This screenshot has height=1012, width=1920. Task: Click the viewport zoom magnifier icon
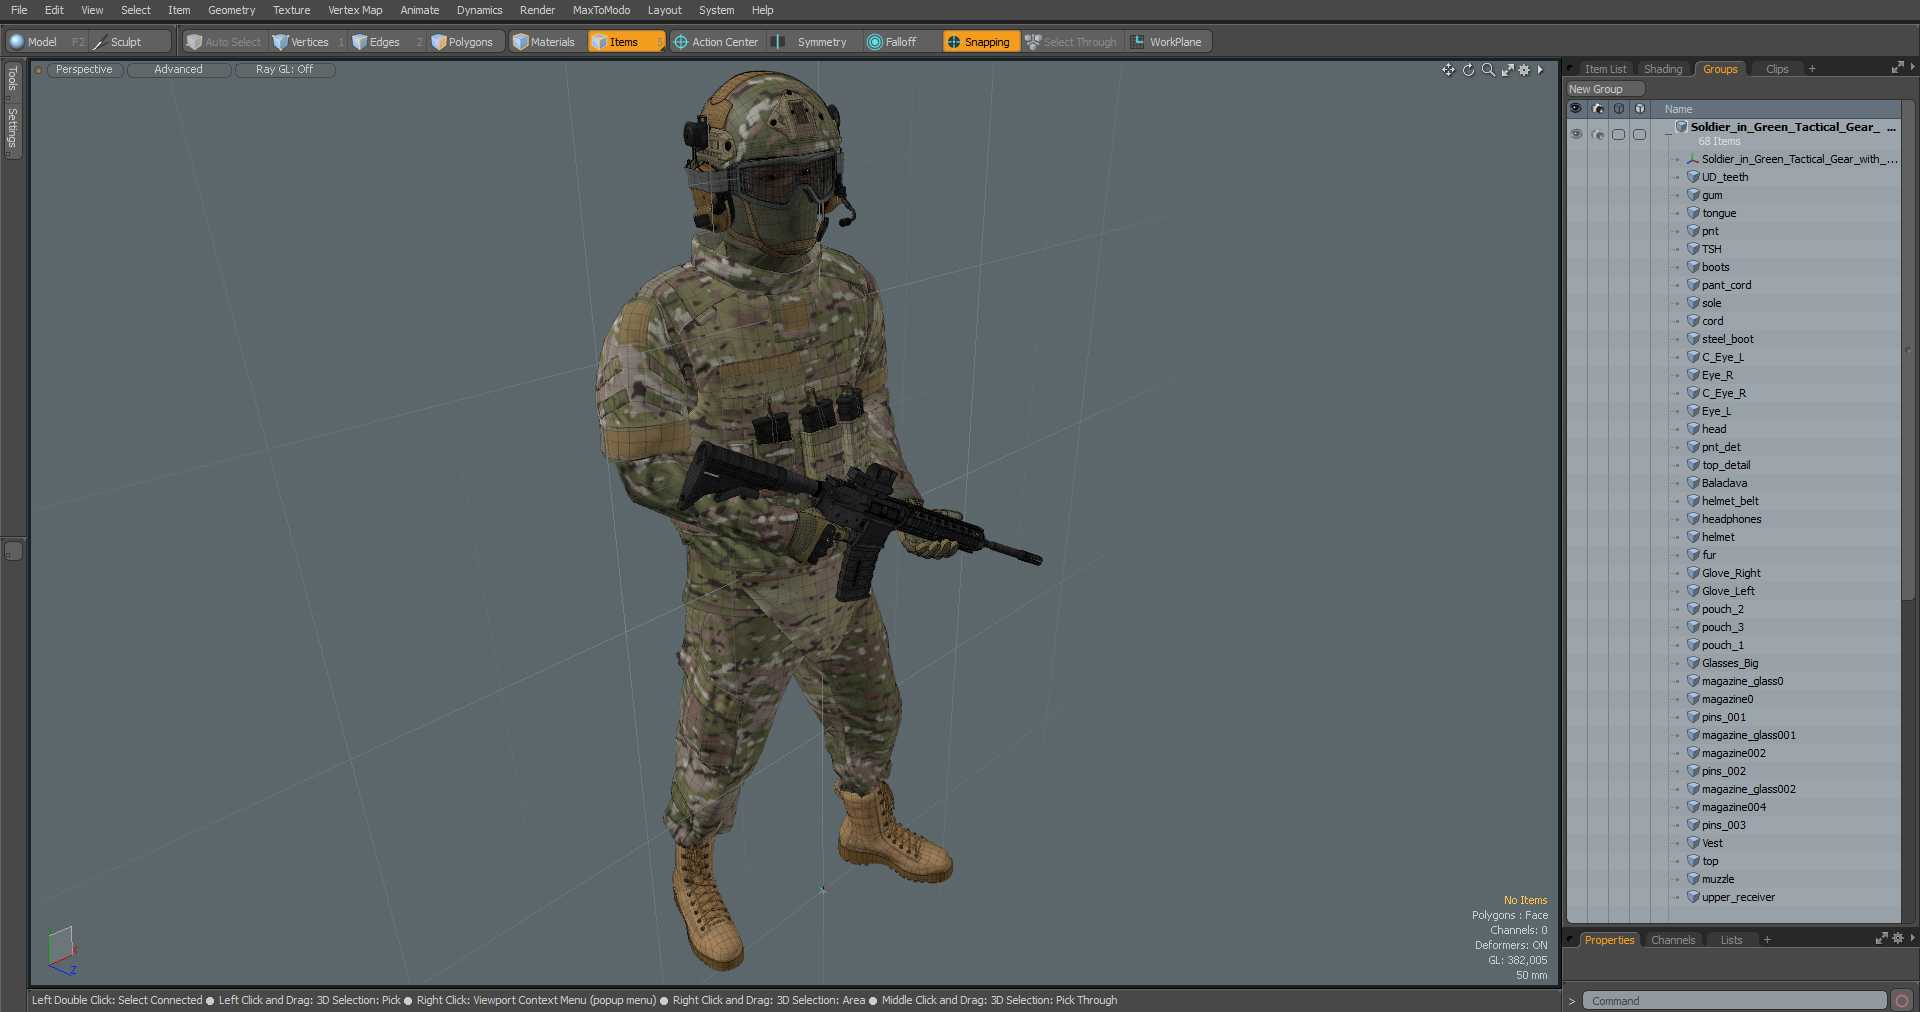point(1488,70)
